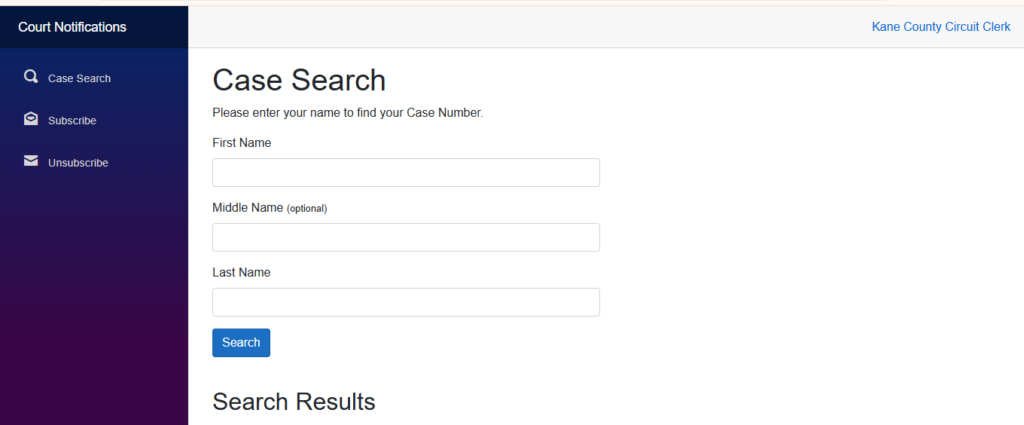Click into the Middle Name text field
This screenshot has height=425, width=1024.
click(405, 237)
